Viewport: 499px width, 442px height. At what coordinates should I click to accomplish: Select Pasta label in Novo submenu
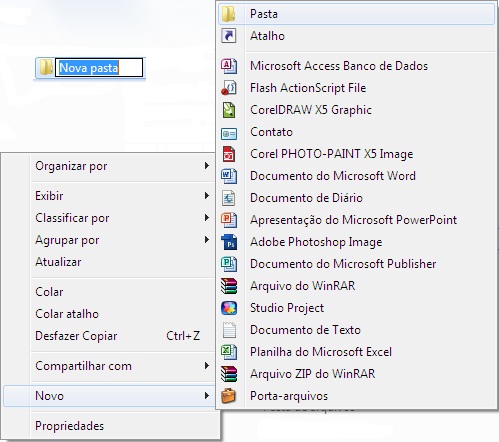click(x=264, y=14)
